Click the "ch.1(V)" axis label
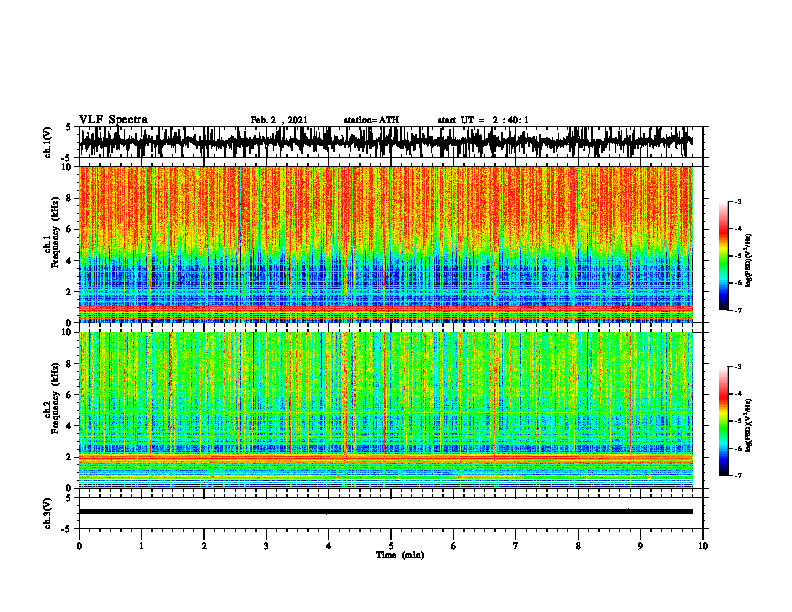Viewport: 792px width, 612px height. point(47,142)
